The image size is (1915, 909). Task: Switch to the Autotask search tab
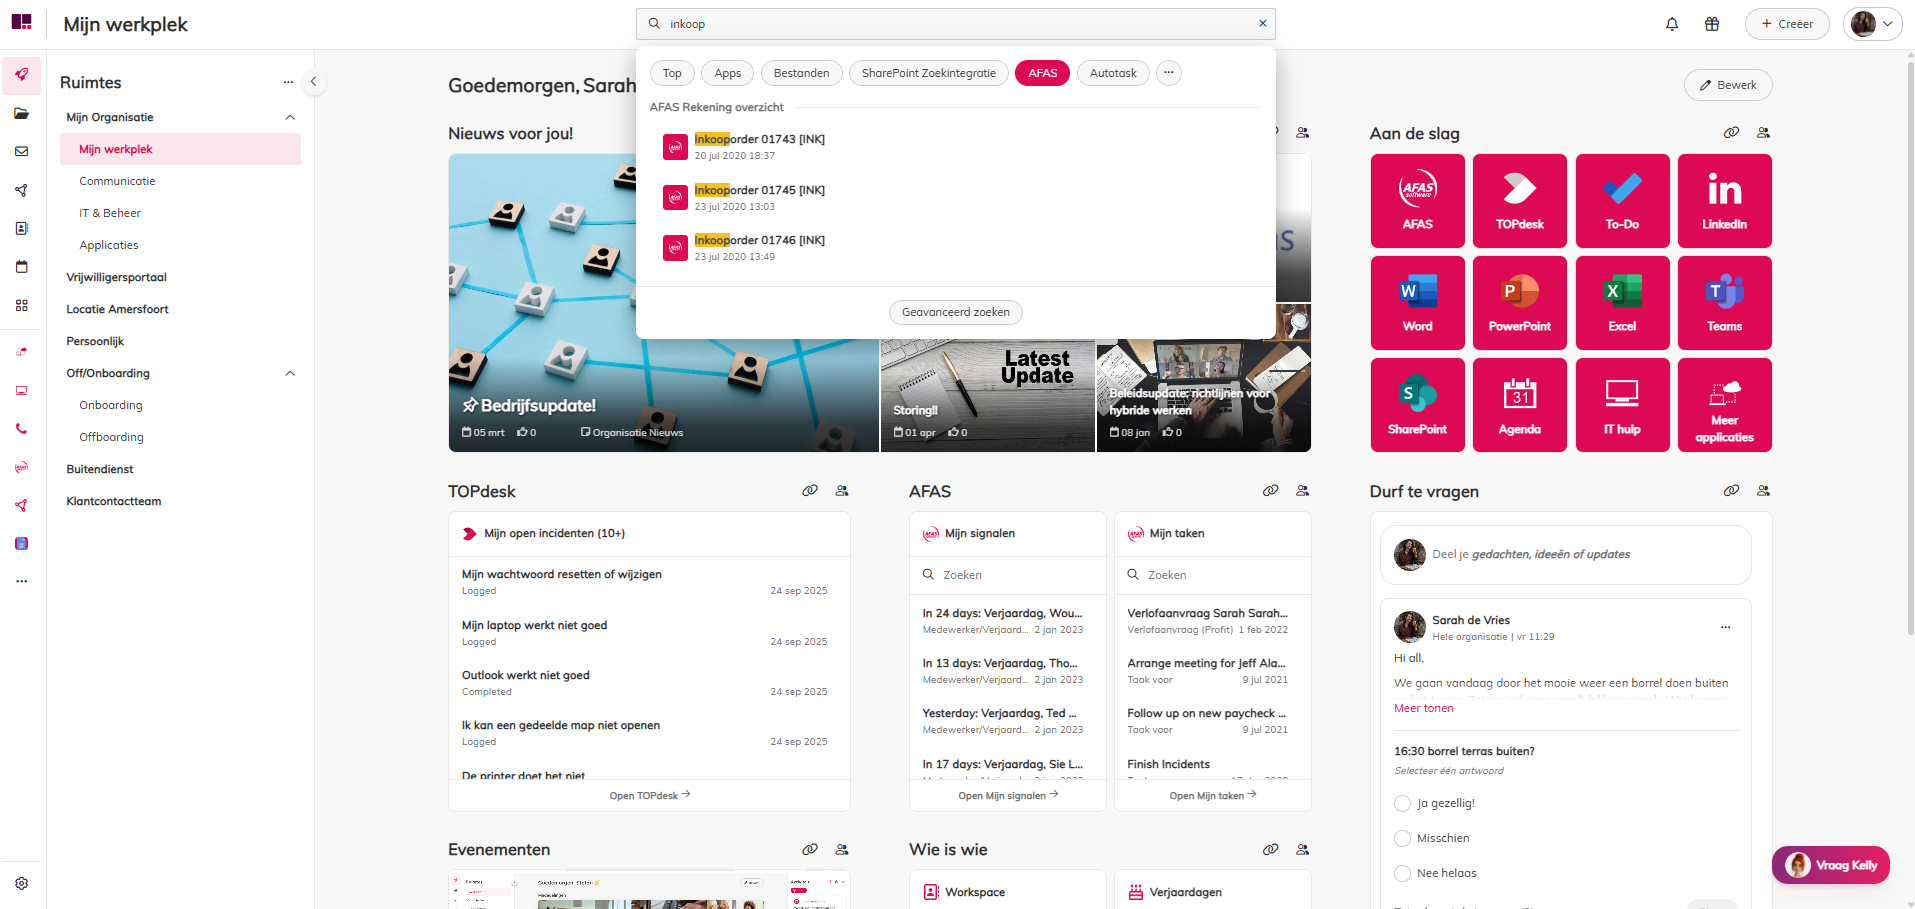[1113, 73]
